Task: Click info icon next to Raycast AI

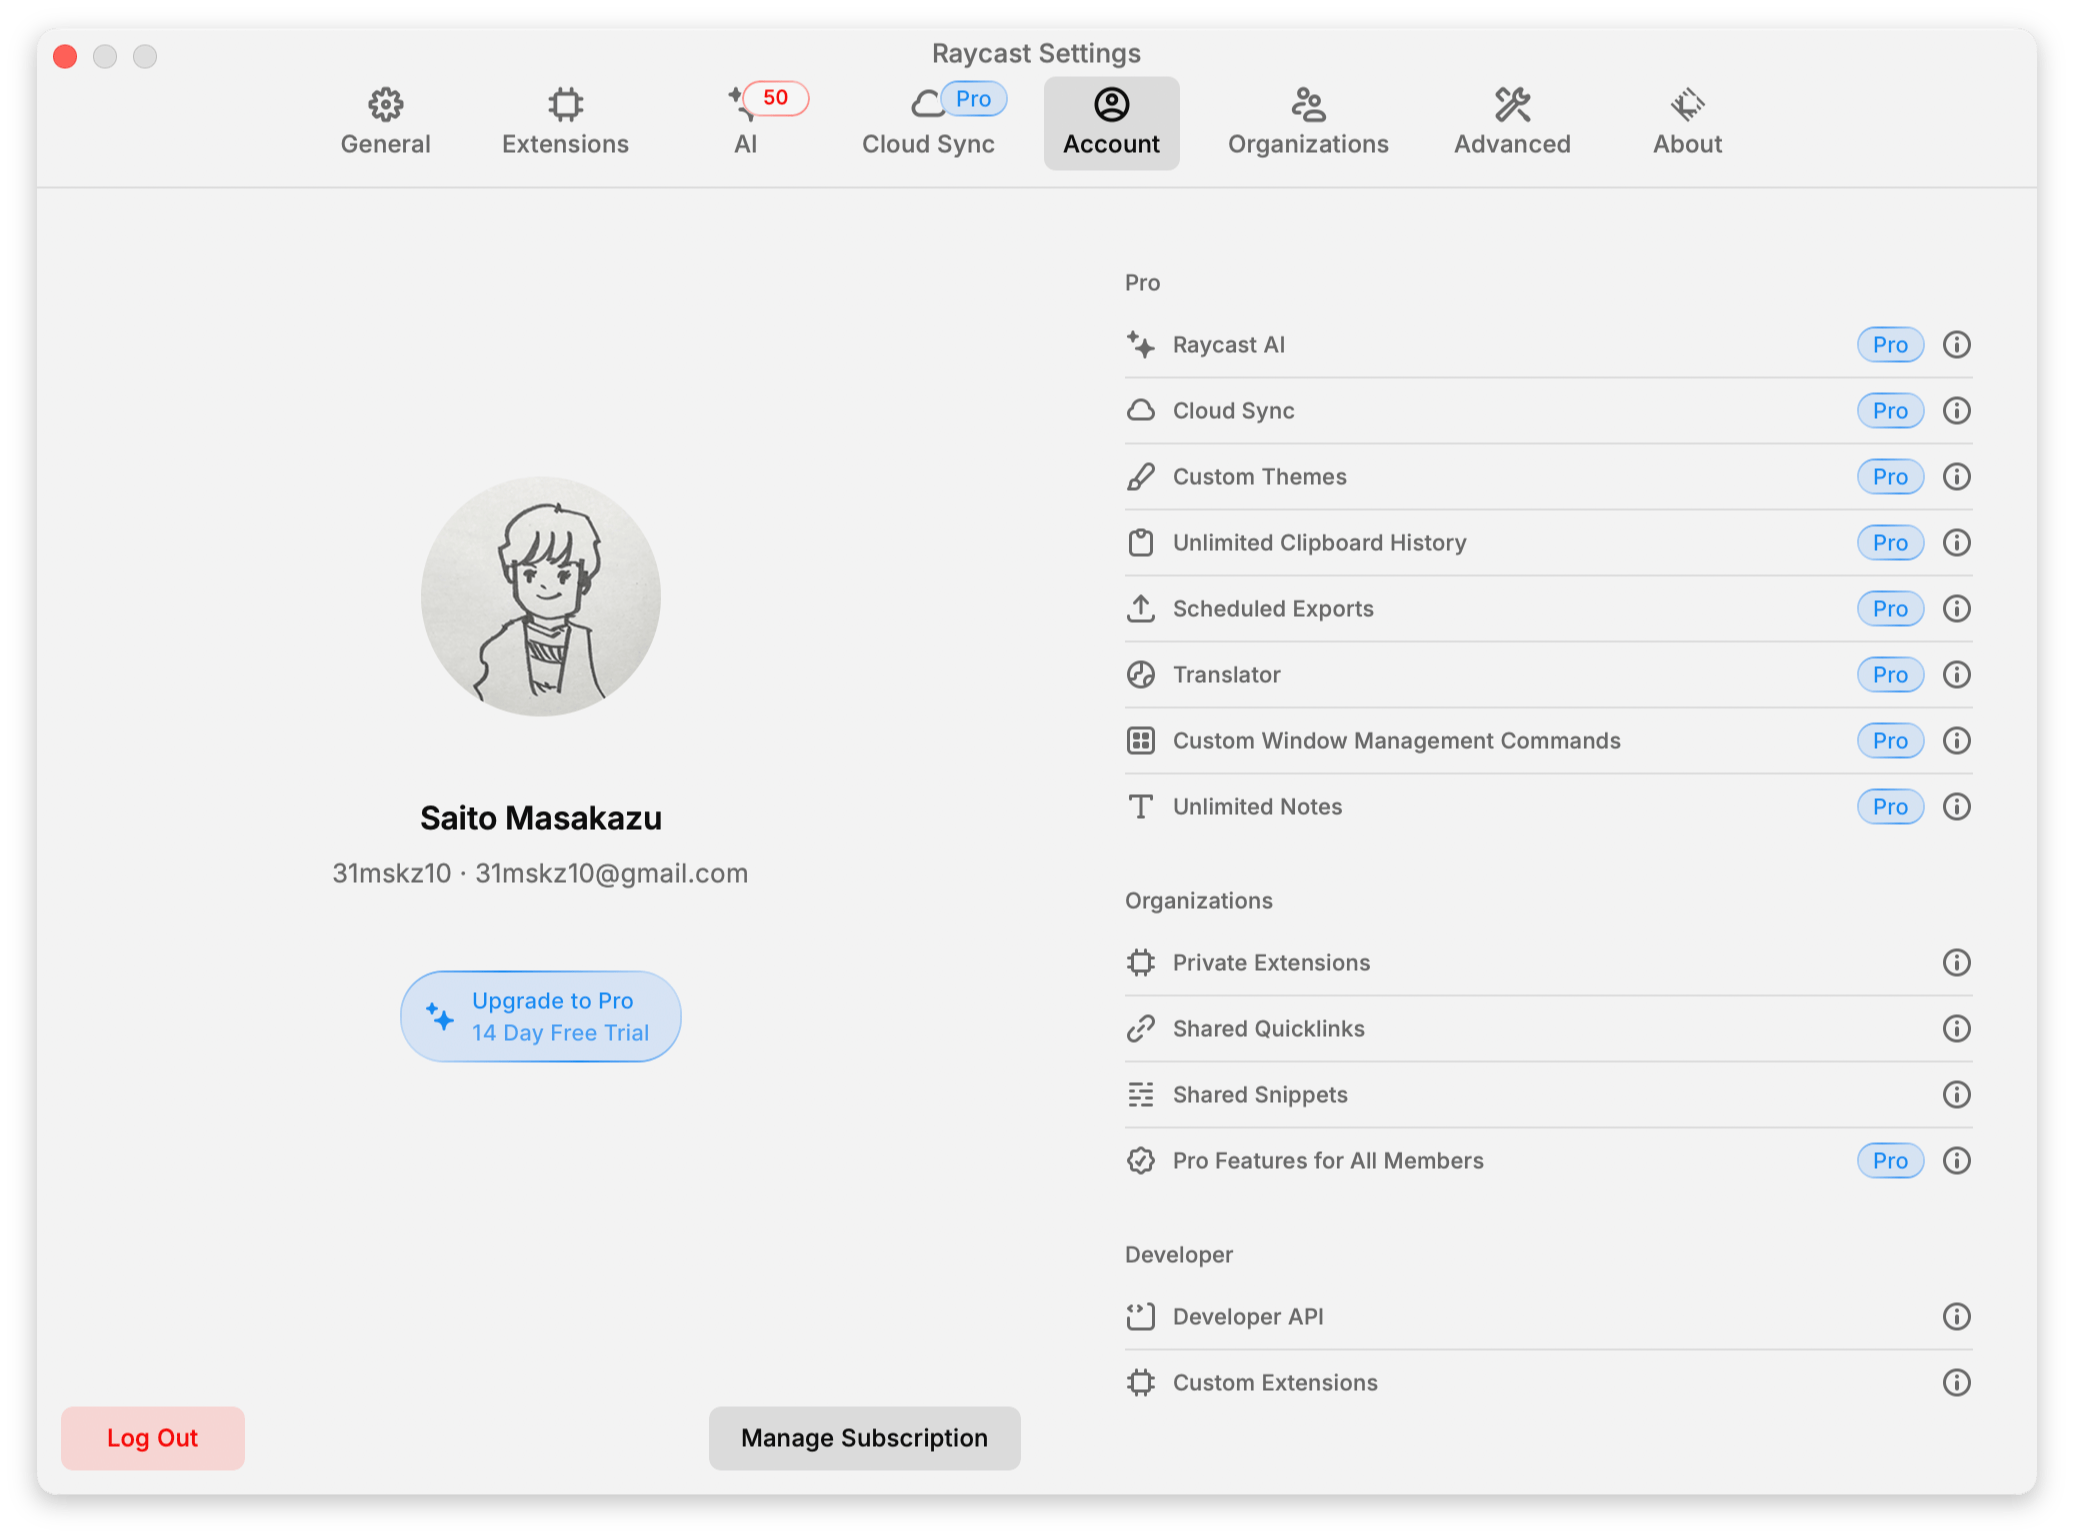Action: 1956,345
